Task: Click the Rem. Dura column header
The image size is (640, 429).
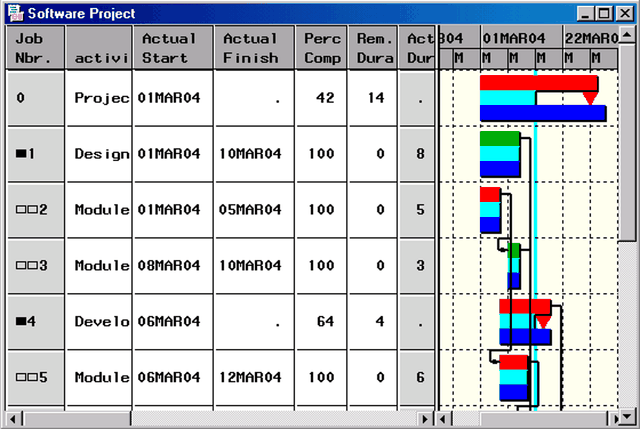Action: (372, 48)
